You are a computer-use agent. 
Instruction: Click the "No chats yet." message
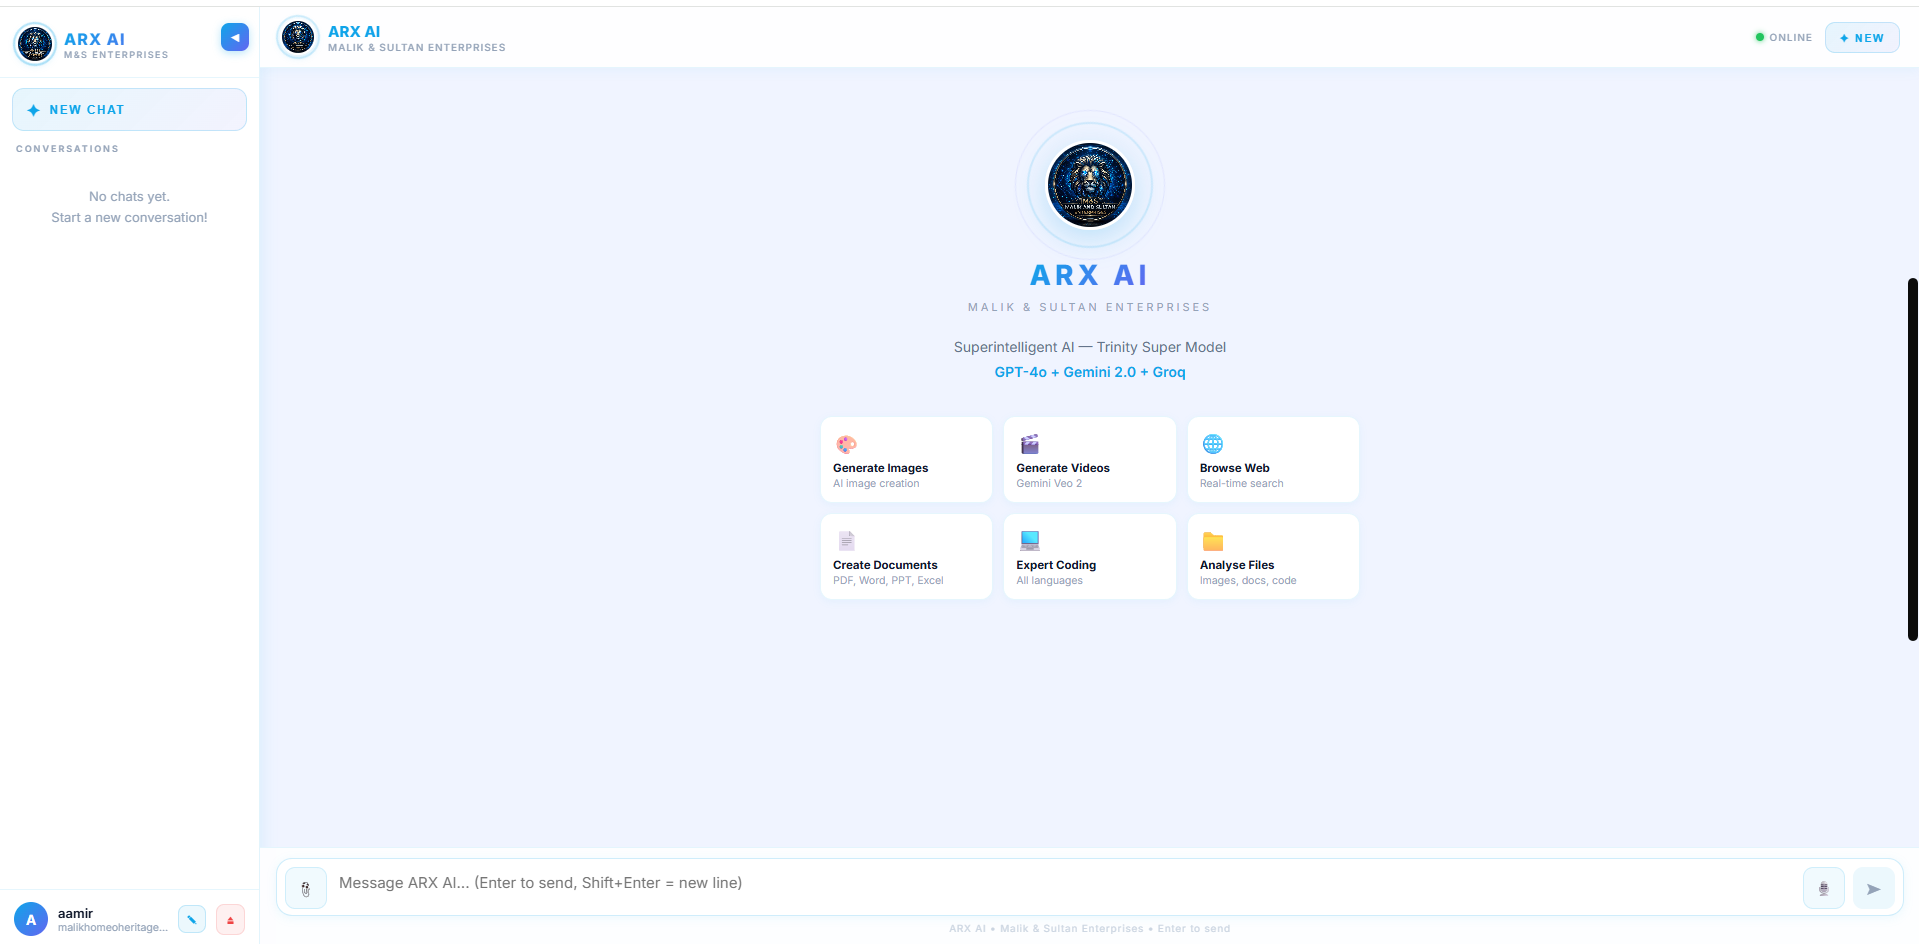[x=129, y=197]
